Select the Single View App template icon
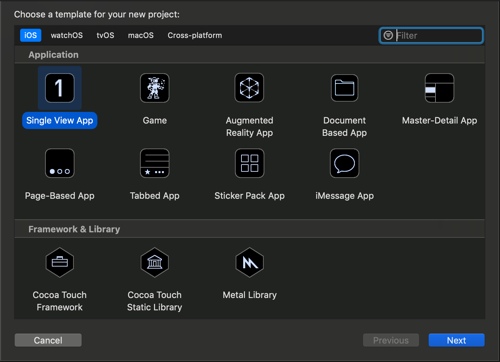 60,88
